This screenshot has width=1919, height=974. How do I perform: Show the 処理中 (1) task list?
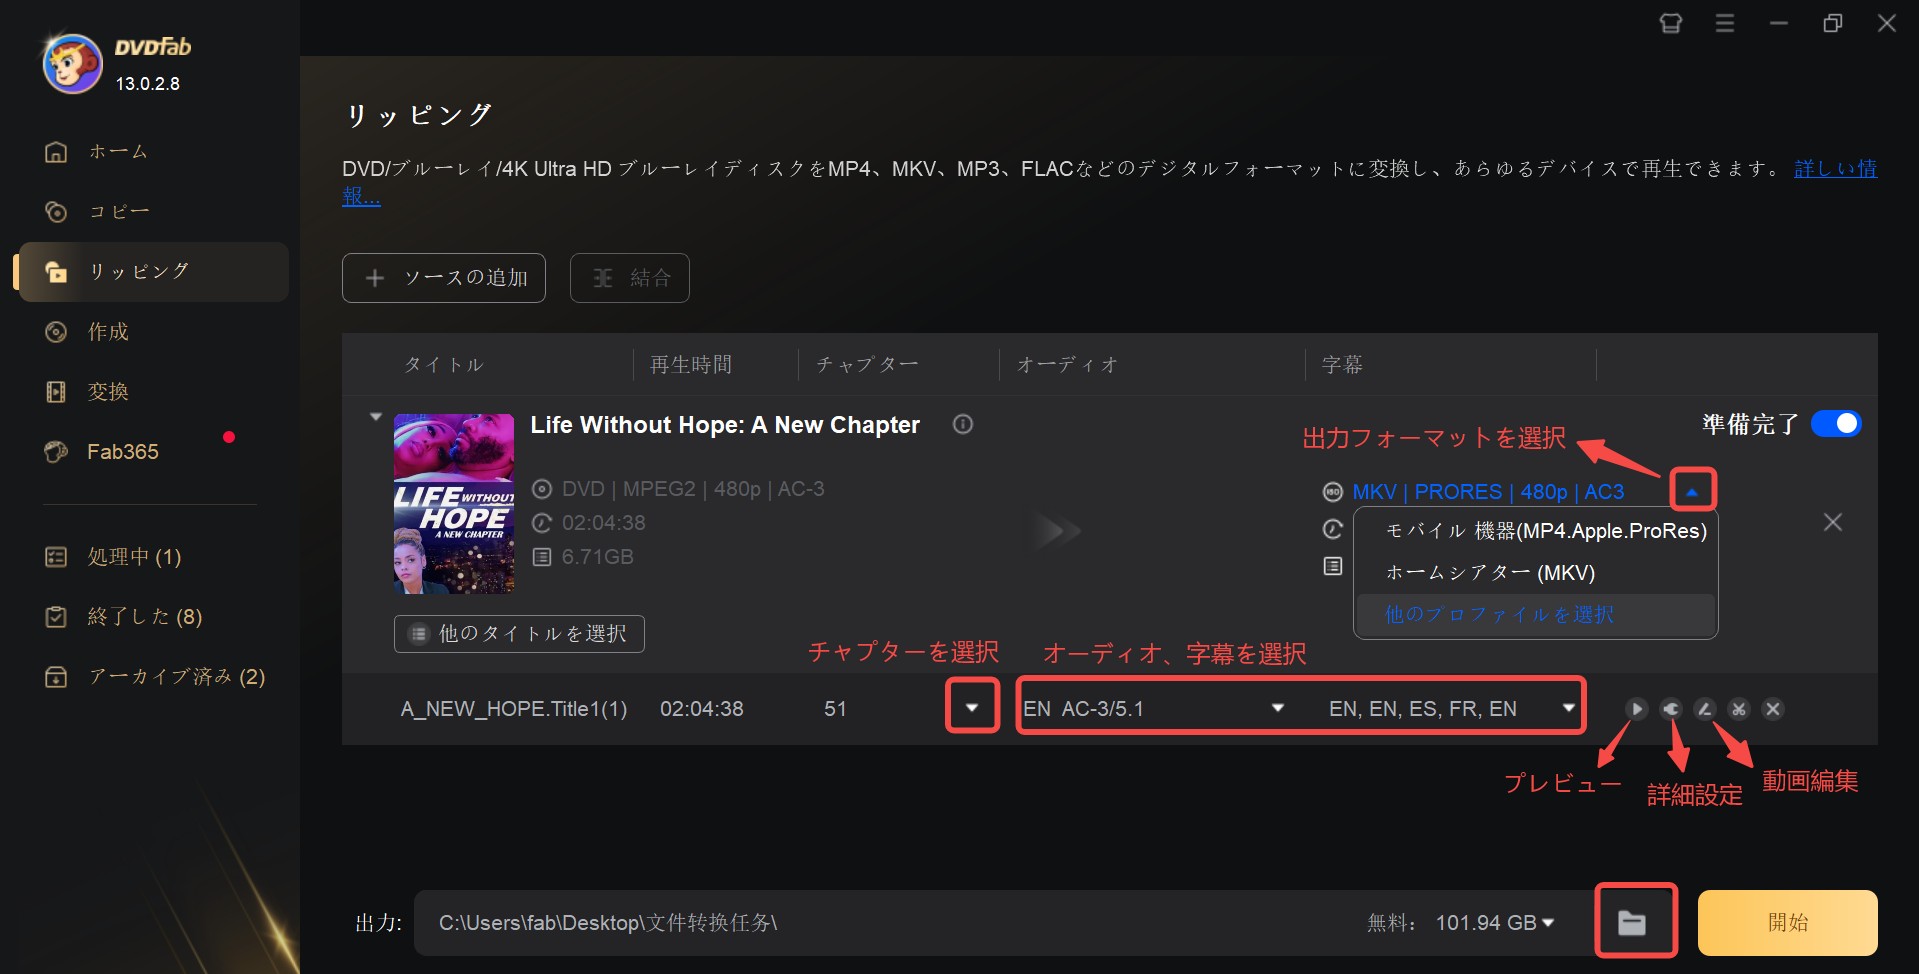114,557
